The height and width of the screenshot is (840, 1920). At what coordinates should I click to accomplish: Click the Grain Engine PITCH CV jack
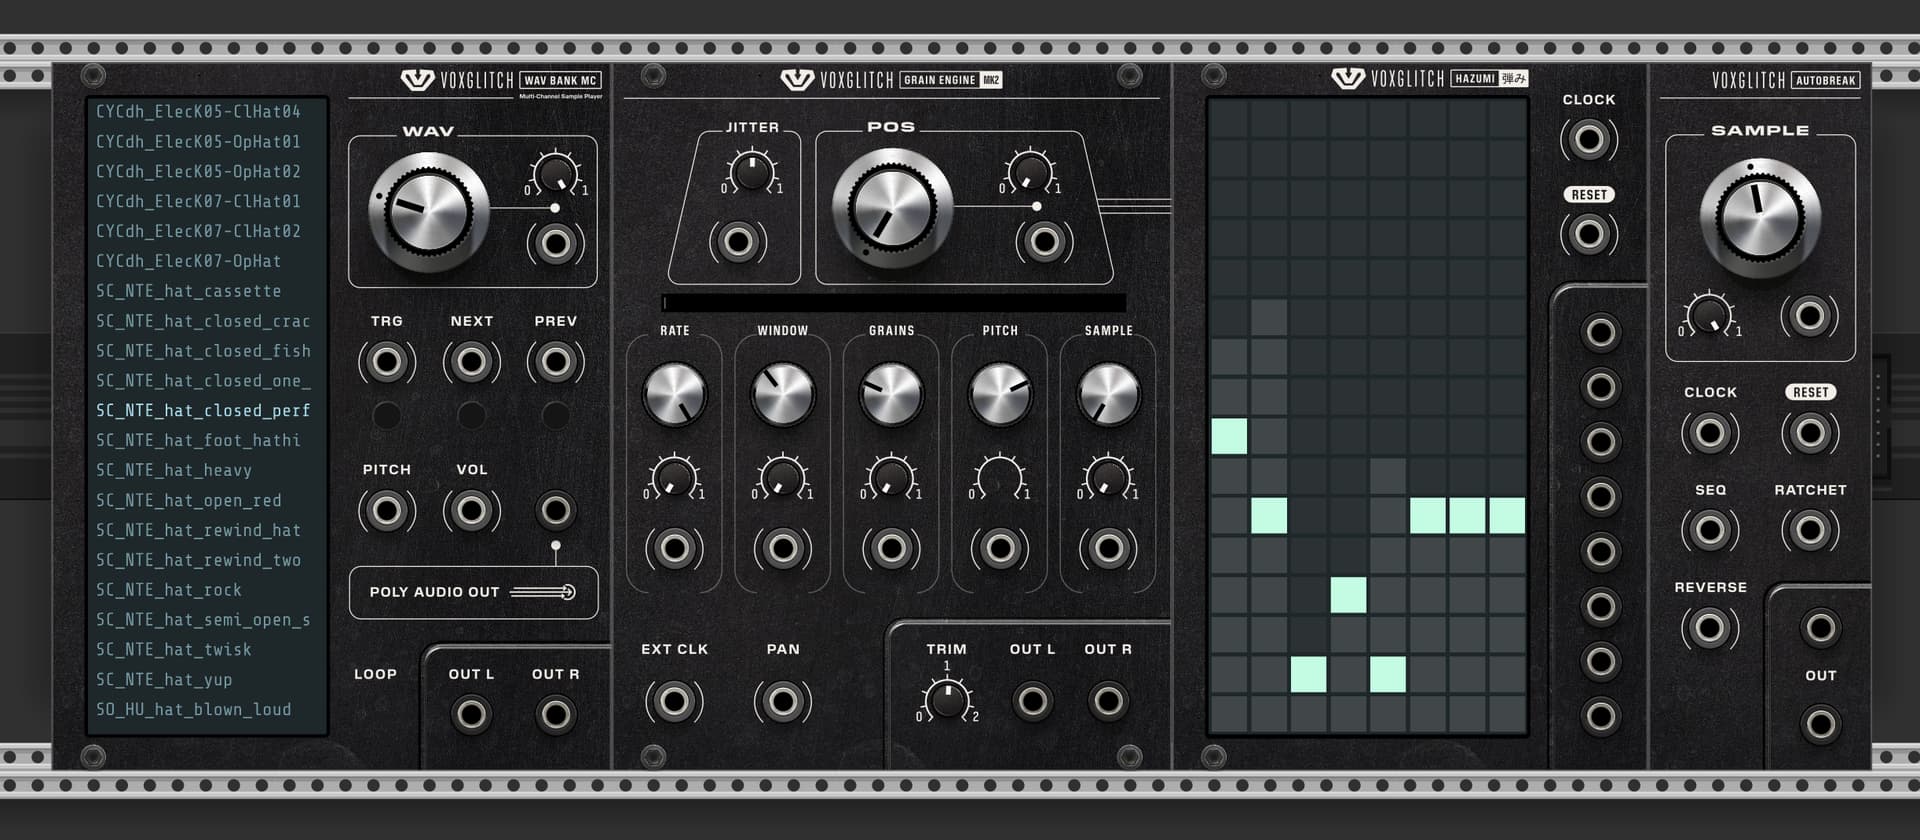pyautogui.click(x=1000, y=548)
